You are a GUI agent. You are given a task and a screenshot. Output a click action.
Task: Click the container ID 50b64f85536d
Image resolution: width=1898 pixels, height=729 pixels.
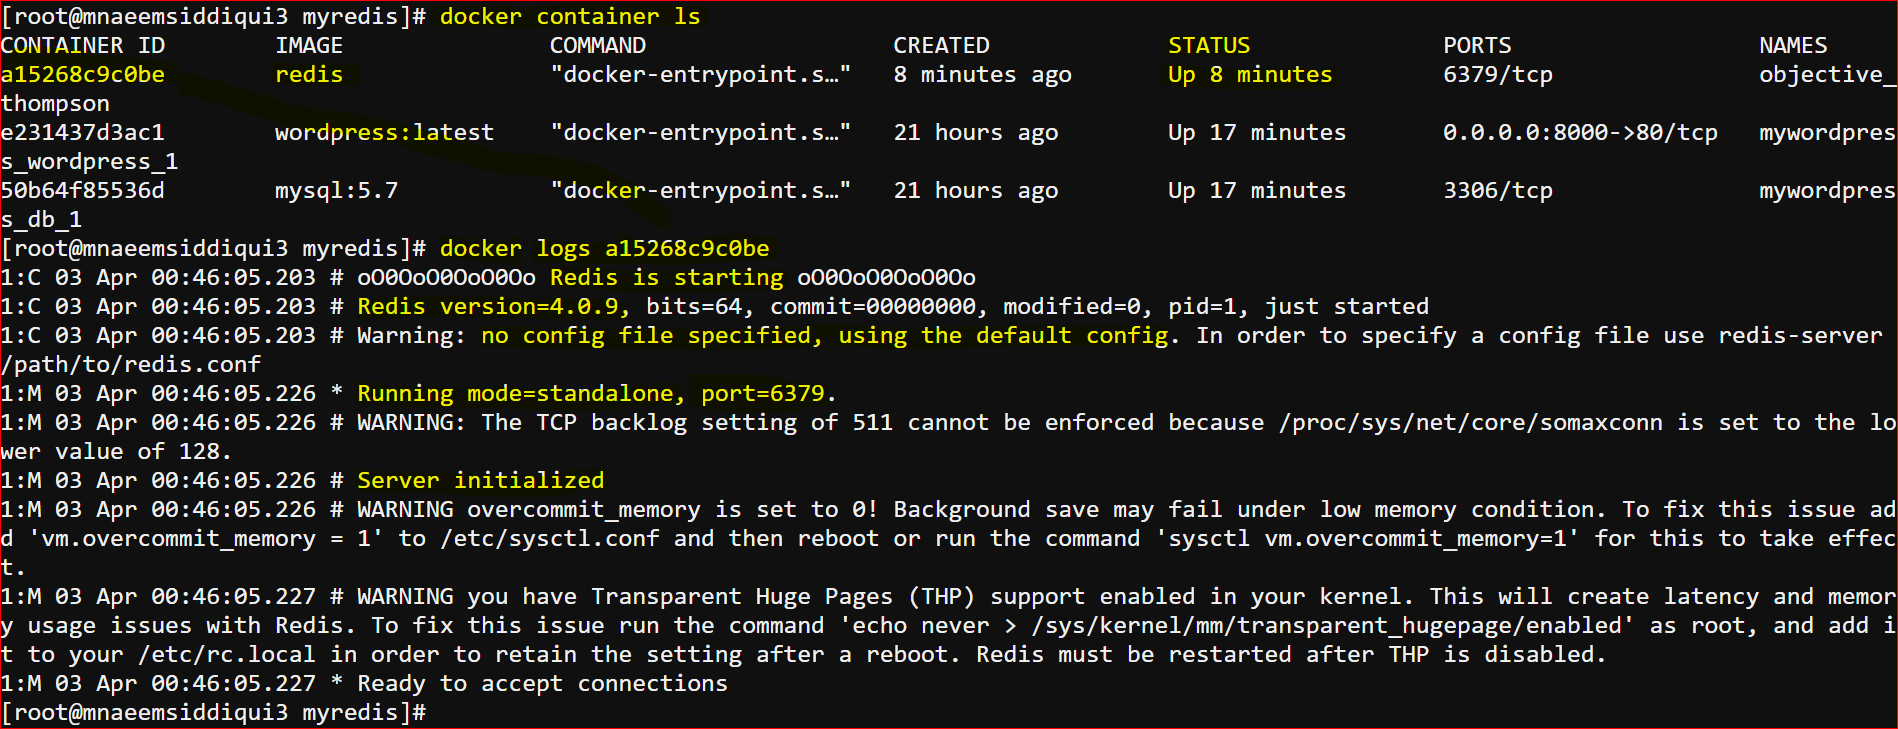[83, 190]
